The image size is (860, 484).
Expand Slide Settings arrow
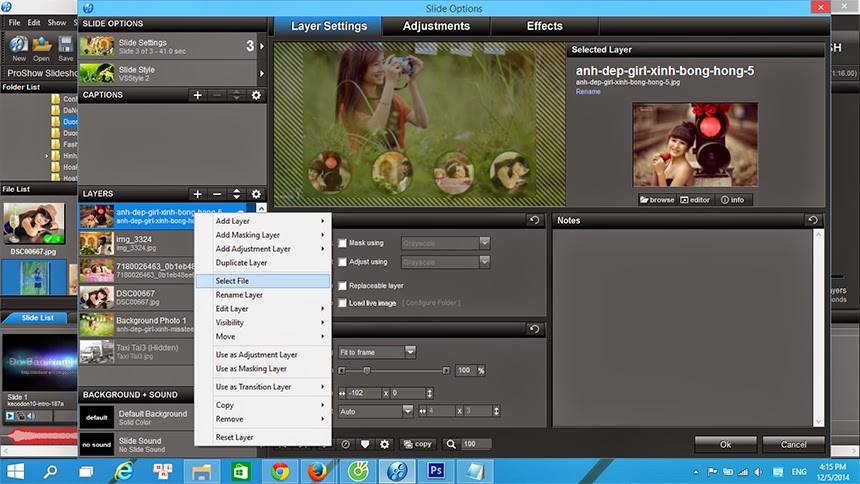(262, 46)
